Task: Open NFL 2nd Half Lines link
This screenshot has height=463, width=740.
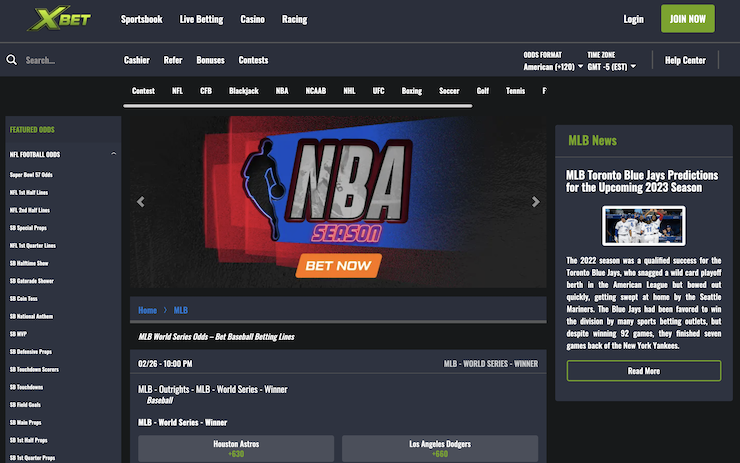Action: tap(30, 210)
